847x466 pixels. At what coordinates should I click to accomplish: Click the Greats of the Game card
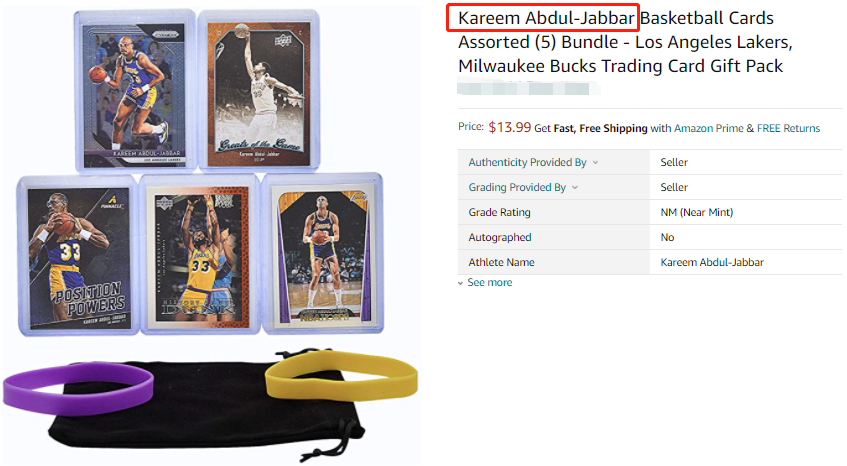coord(259,90)
